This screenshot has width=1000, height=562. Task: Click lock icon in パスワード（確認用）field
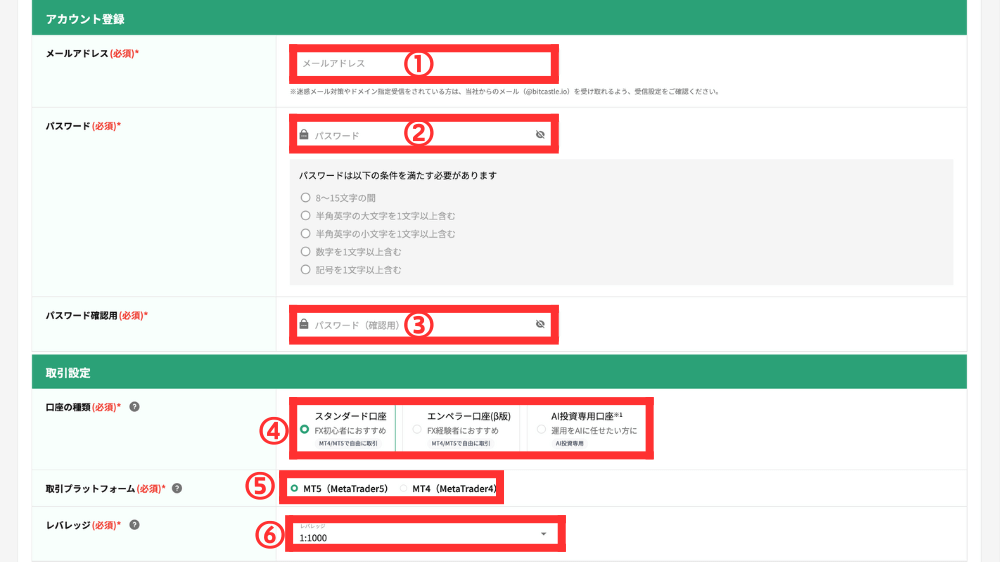tap(304, 323)
